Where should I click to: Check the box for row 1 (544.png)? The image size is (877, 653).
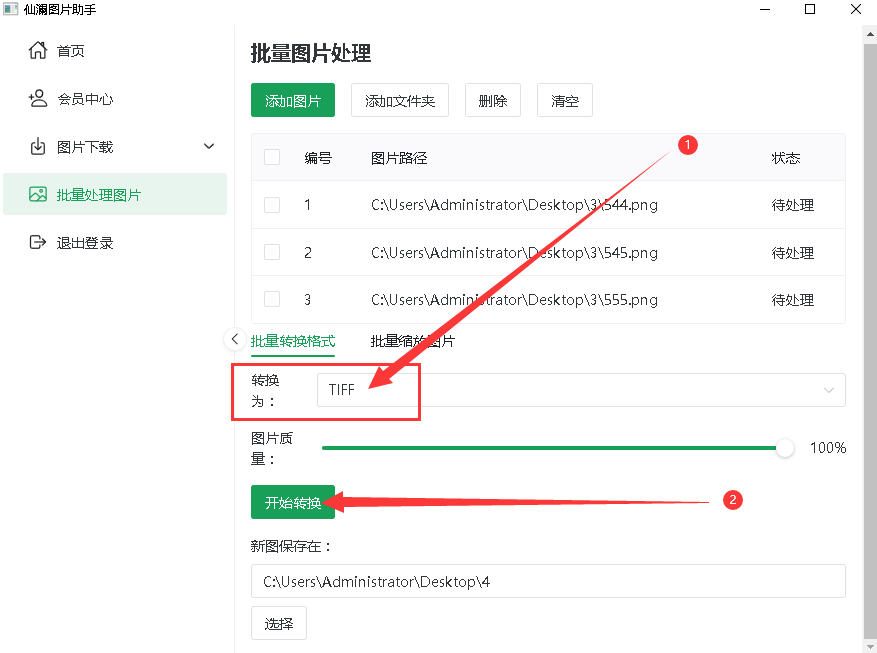pyautogui.click(x=272, y=205)
